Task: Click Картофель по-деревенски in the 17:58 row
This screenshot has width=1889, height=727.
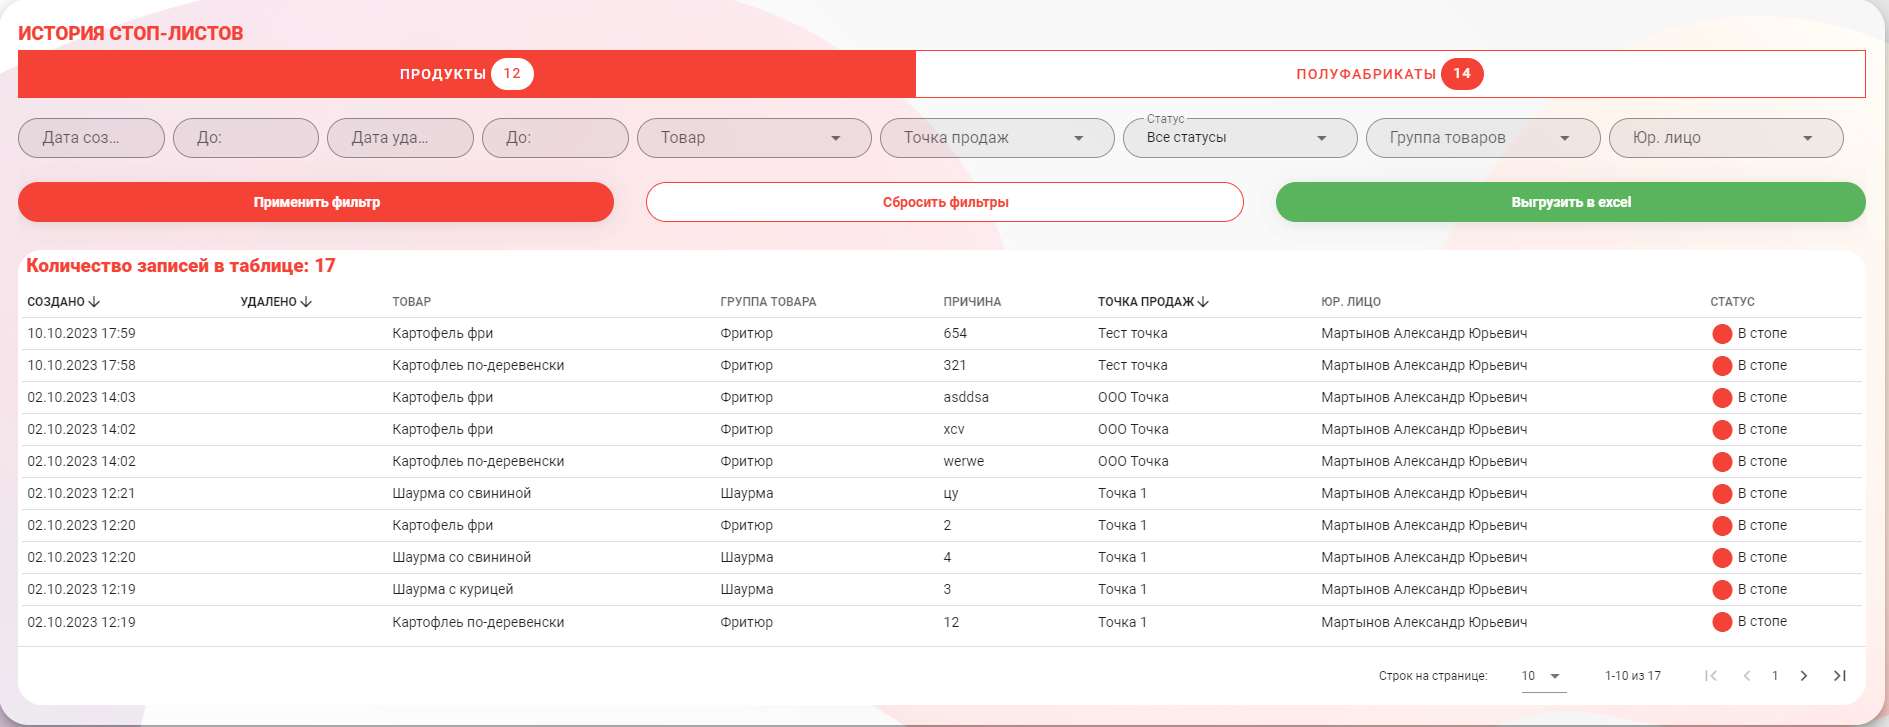Action: pyautogui.click(x=478, y=366)
